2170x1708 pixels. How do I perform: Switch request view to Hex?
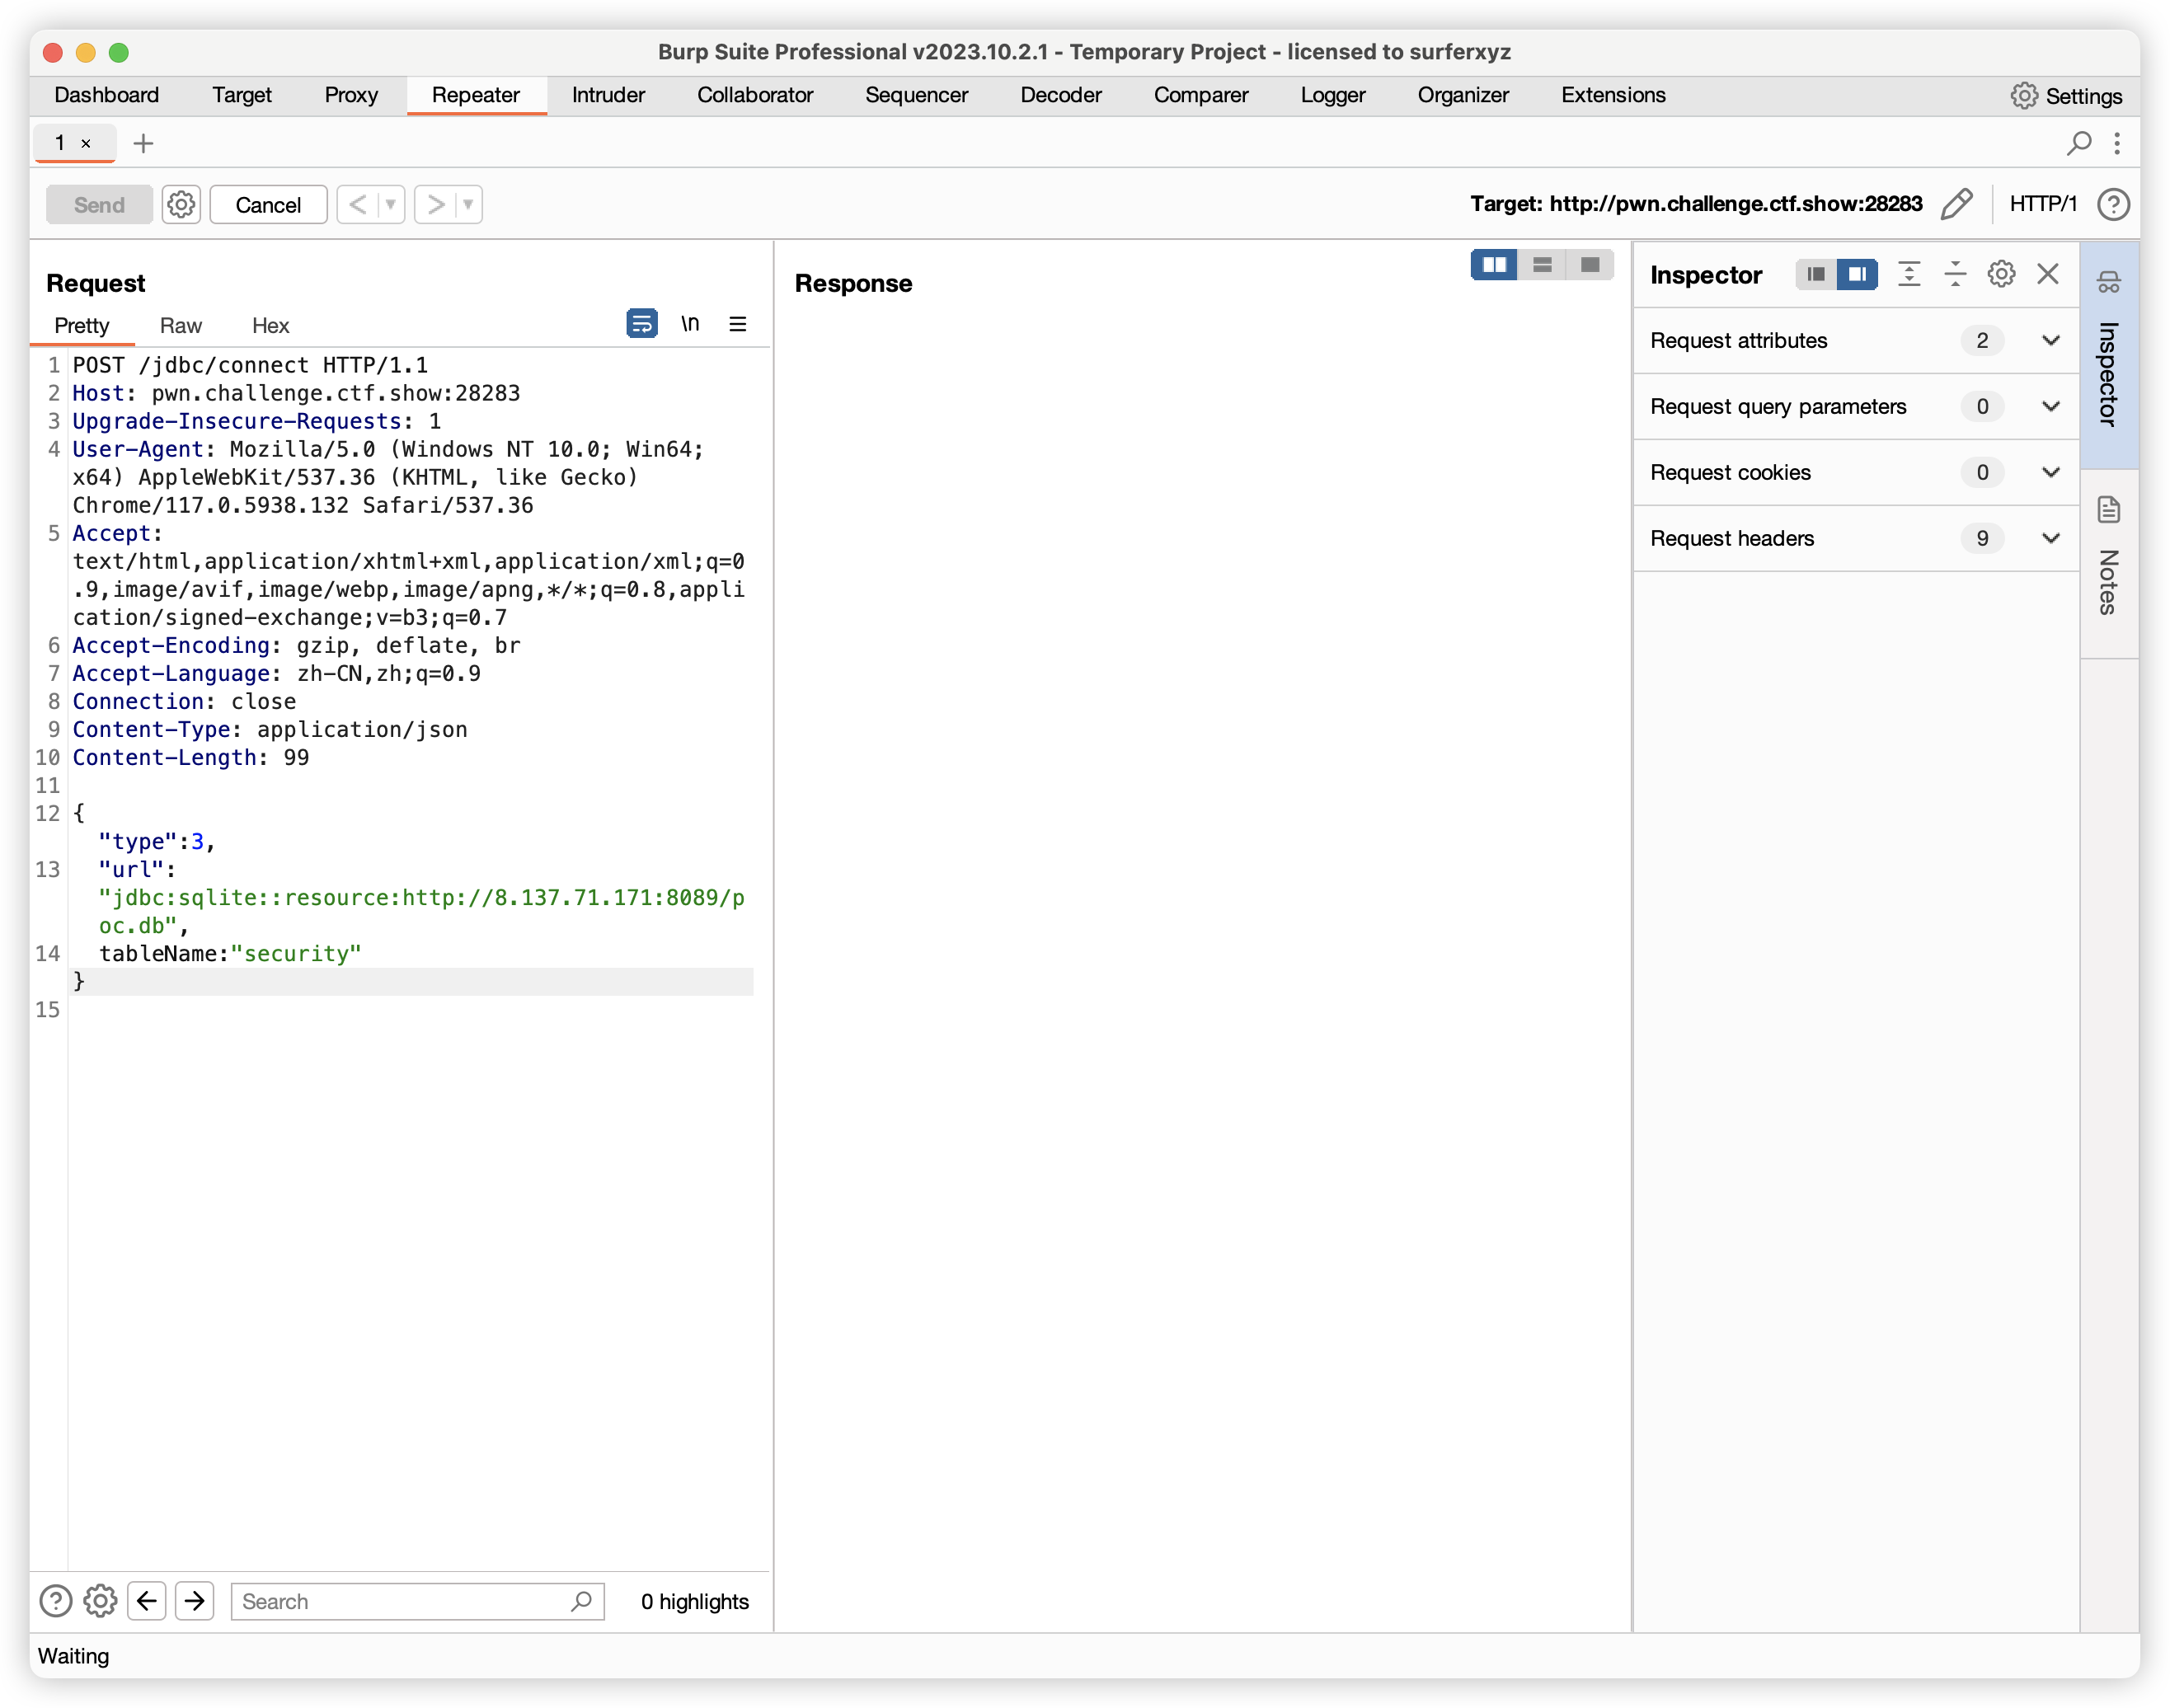(x=270, y=325)
